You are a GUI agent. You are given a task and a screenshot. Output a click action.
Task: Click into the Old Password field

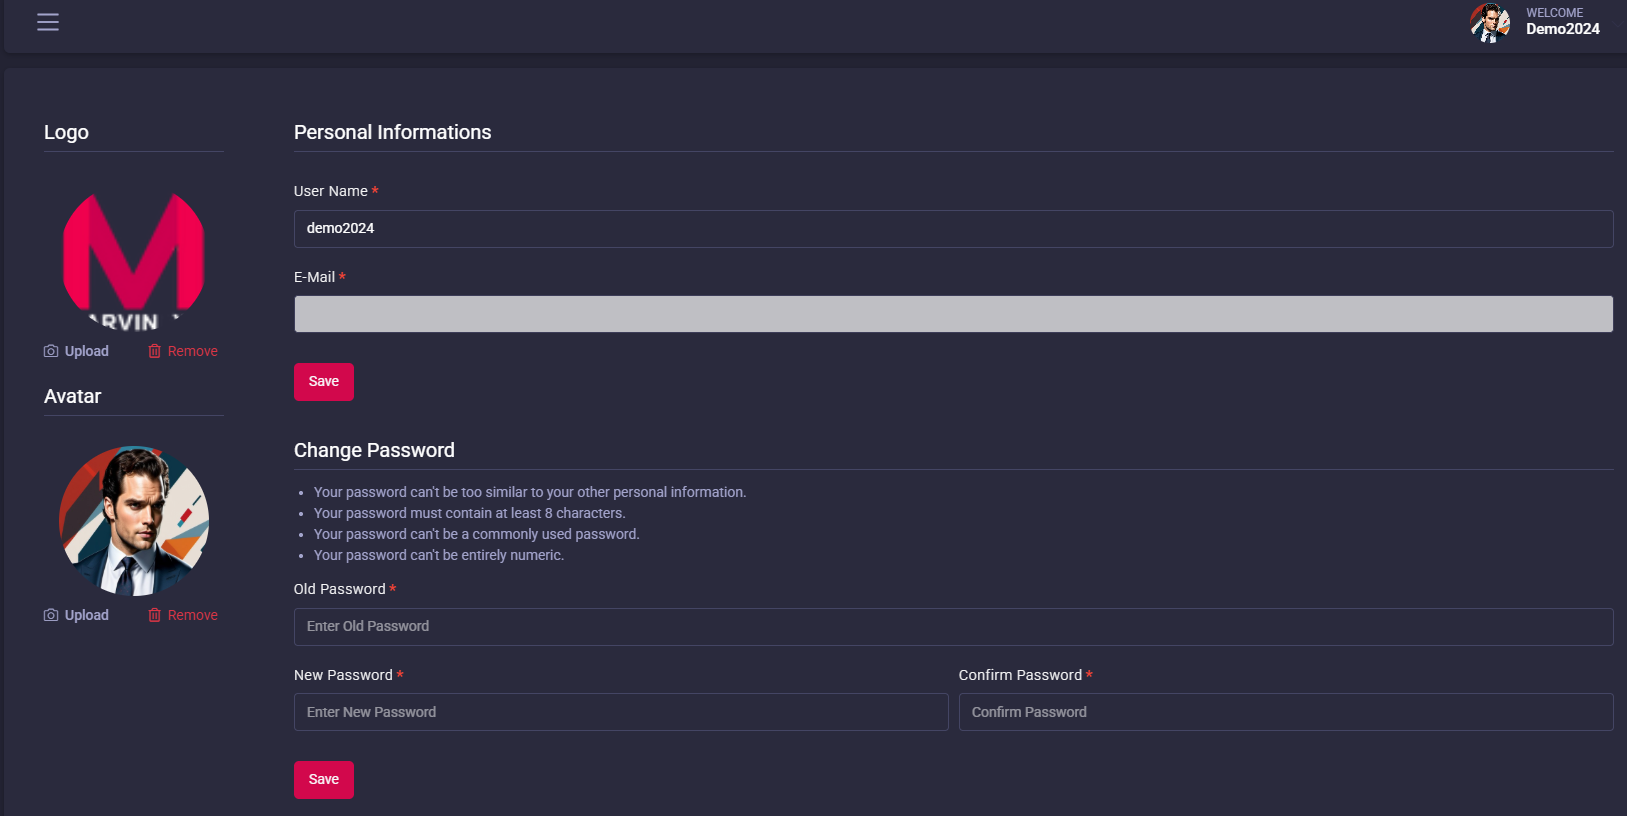[952, 627]
